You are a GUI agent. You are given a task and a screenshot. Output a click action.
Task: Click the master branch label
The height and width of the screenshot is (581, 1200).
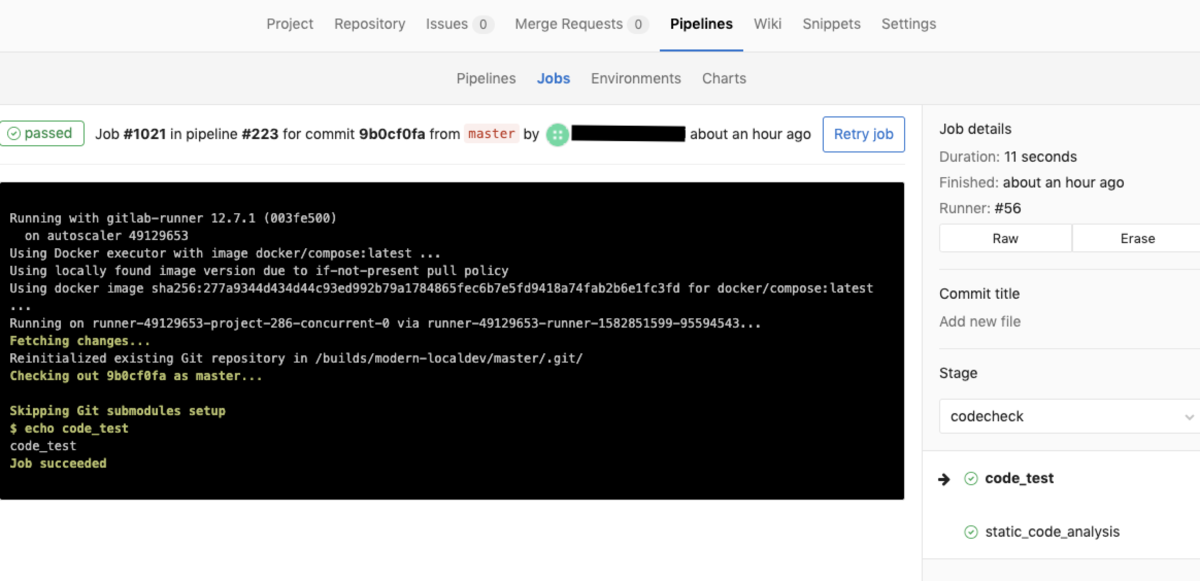(491, 134)
